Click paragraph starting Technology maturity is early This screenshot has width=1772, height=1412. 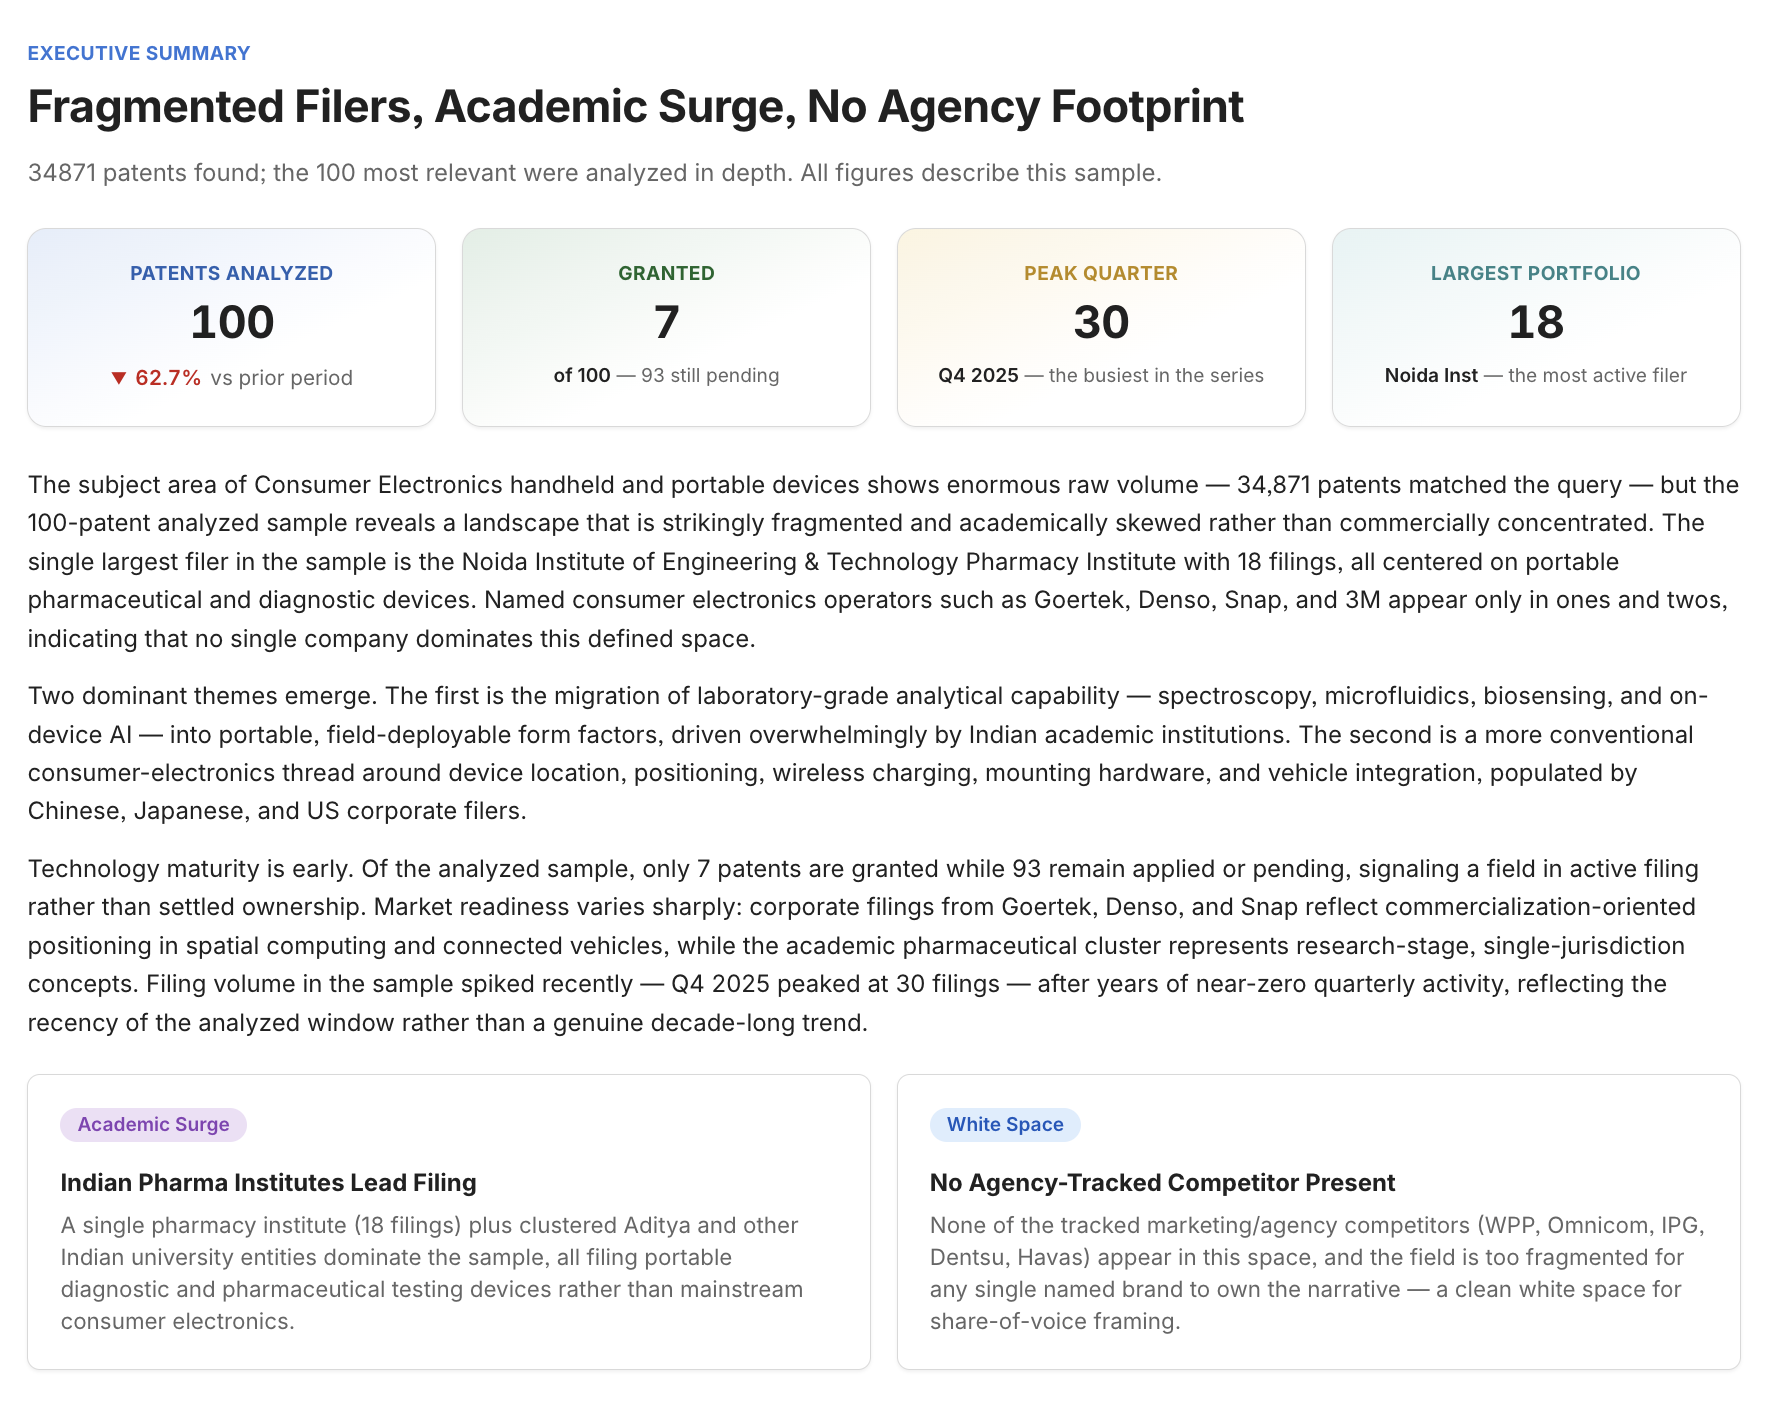pyautogui.click(x=863, y=945)
